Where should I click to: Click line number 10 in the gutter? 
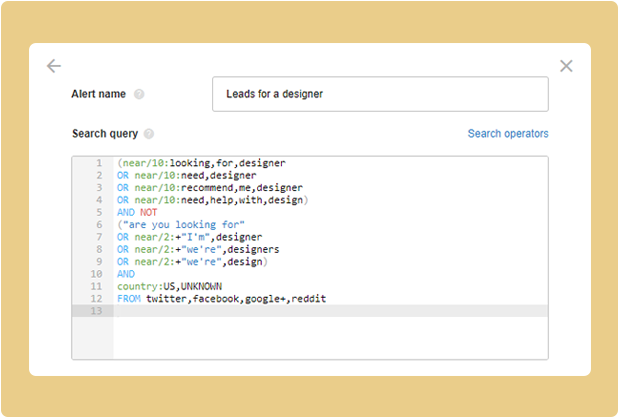click(96, 274)
